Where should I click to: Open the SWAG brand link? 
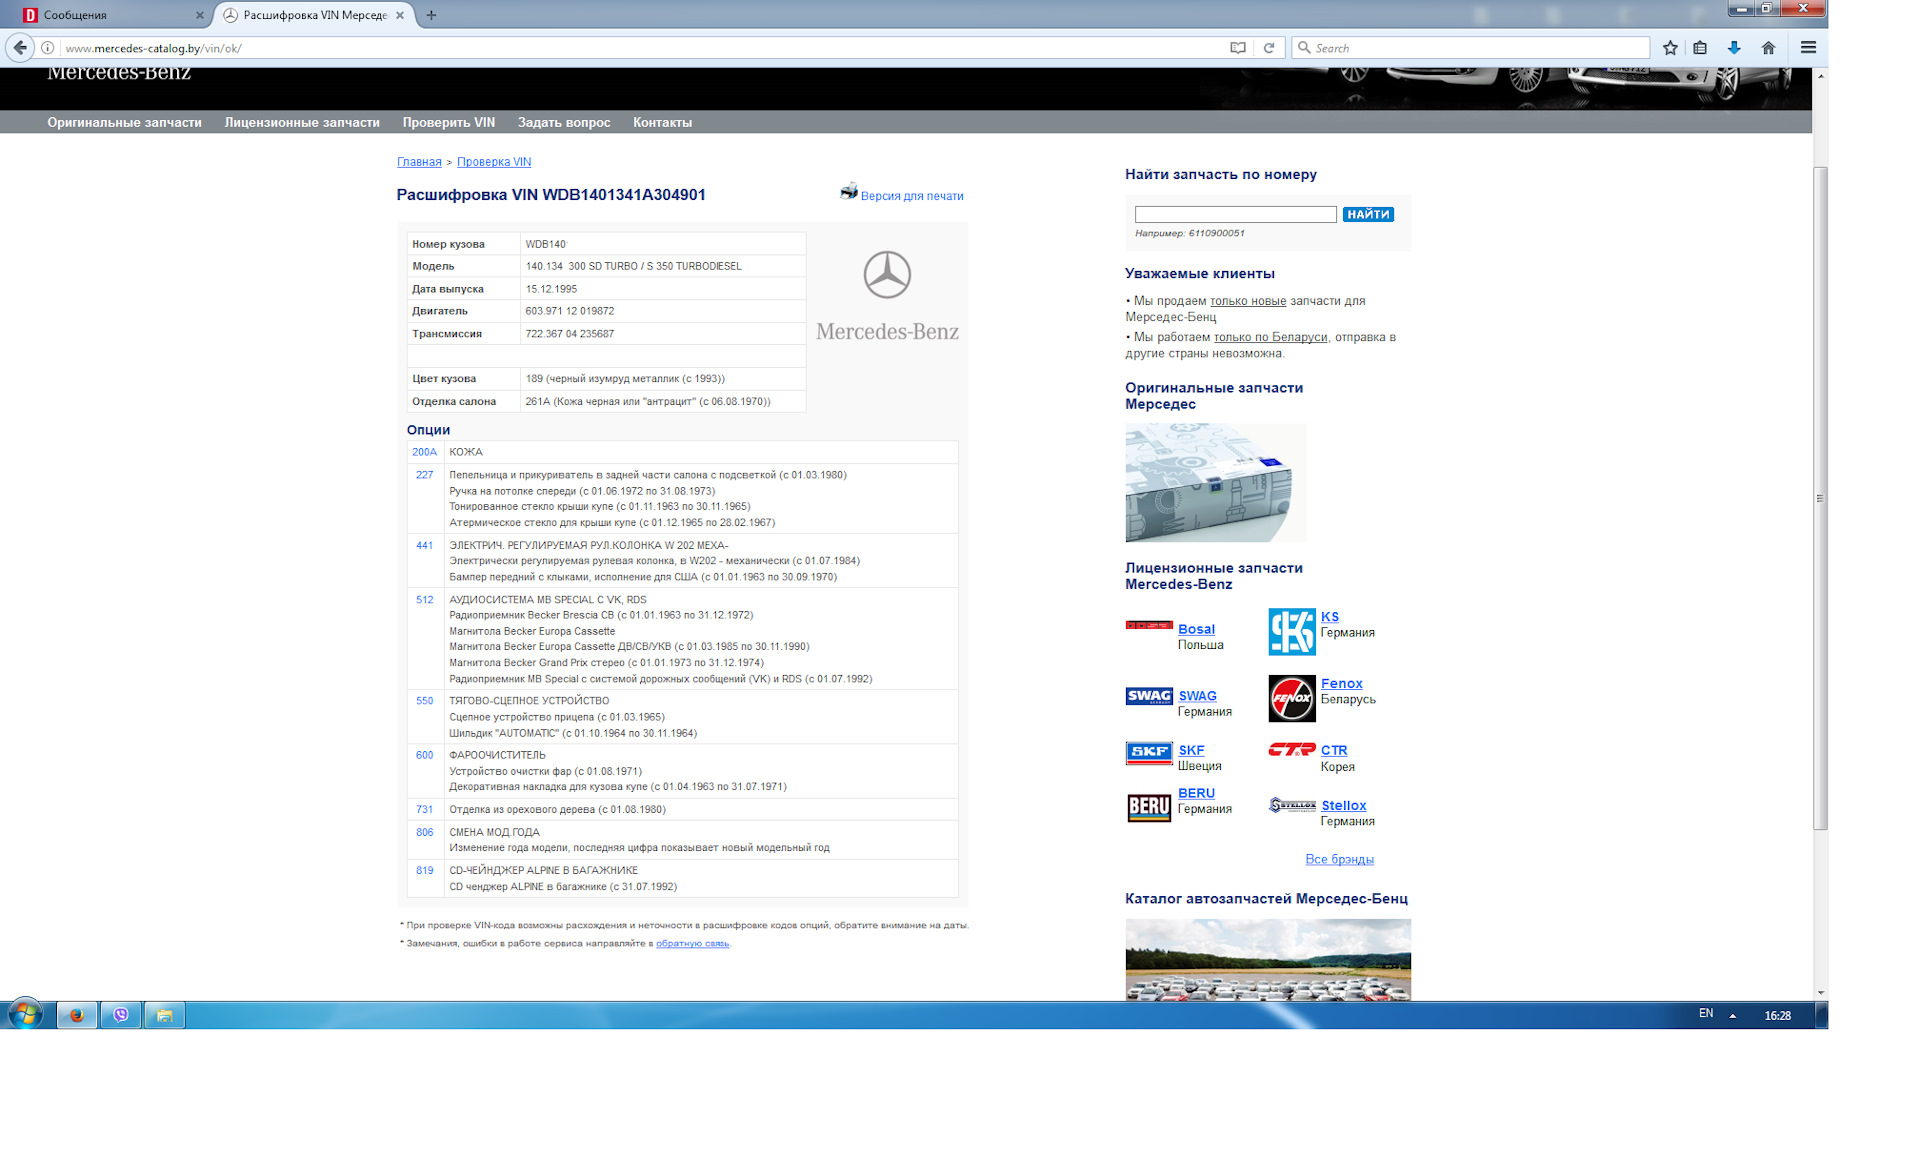click(1197, 696)
